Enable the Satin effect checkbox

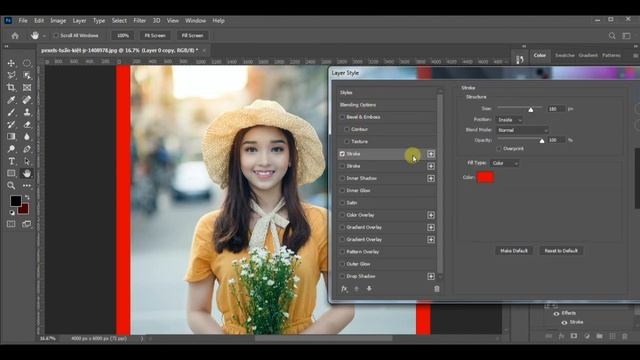(x=342, y=203)
